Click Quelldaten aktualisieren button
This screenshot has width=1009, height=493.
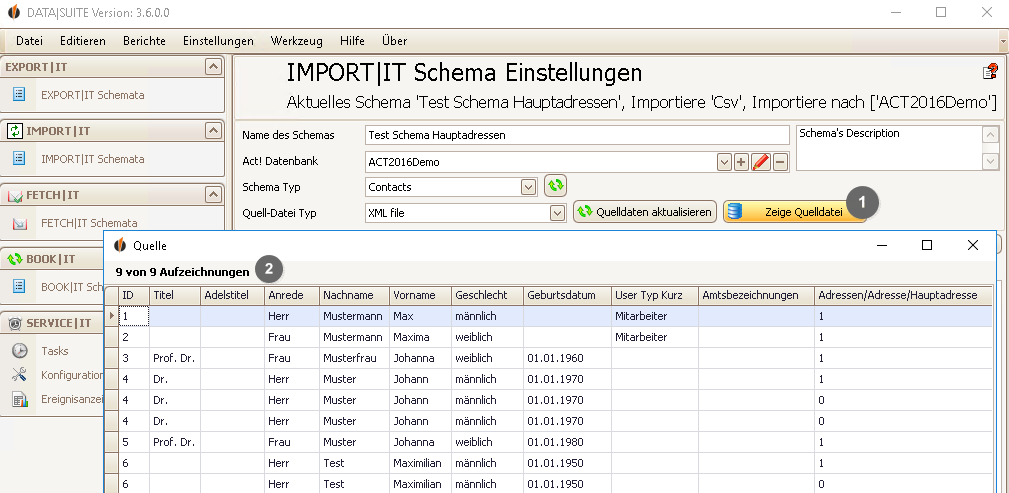(645, 212)
